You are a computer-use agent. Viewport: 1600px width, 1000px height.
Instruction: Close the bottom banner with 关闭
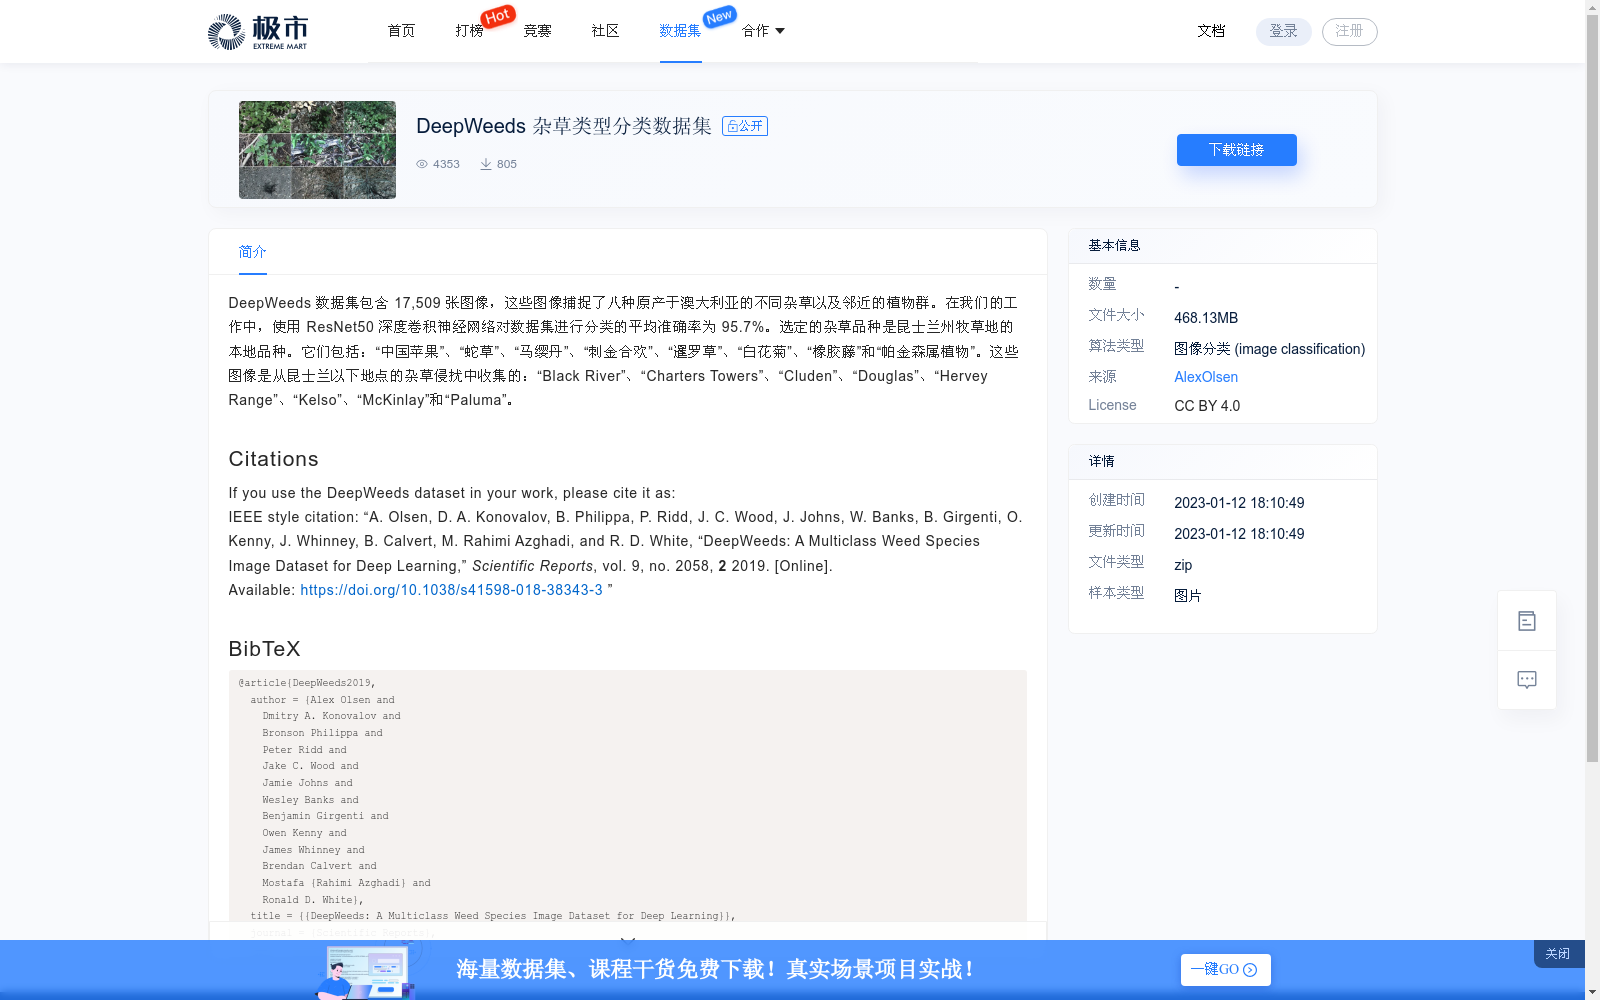click(1558, 954)
